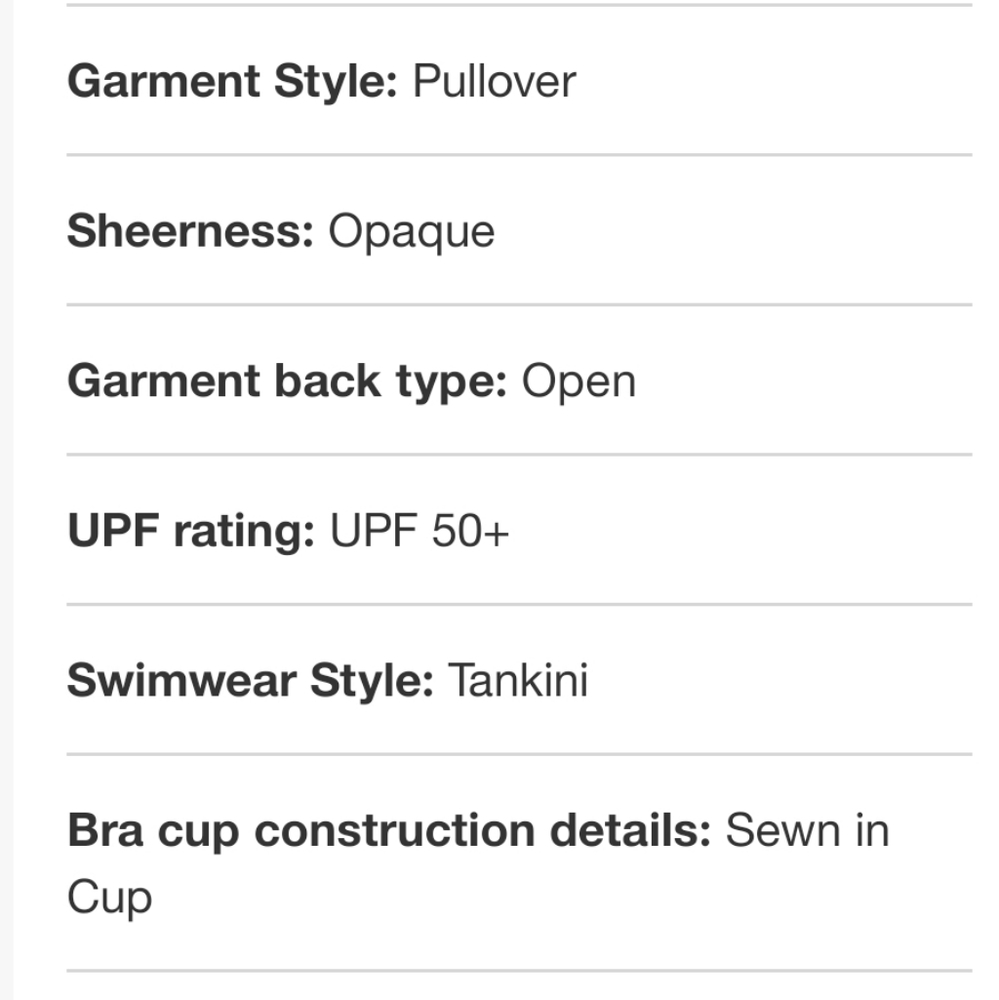Select the UPF 50+ value

pos(419,531)
